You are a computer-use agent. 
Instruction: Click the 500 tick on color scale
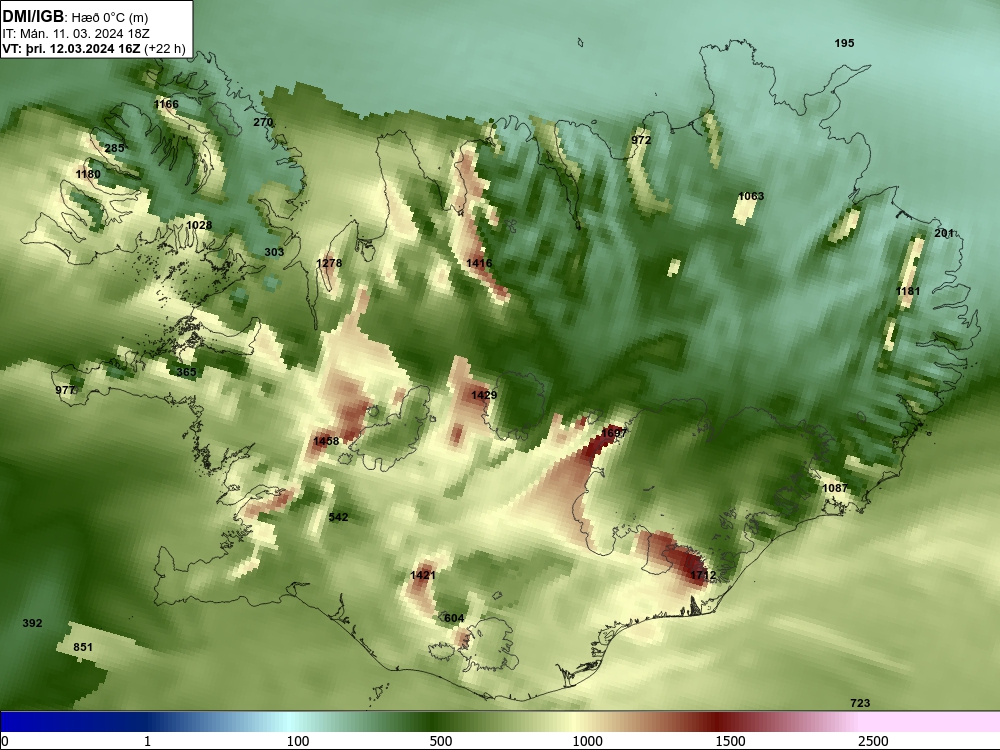click(x=441, y=741)
